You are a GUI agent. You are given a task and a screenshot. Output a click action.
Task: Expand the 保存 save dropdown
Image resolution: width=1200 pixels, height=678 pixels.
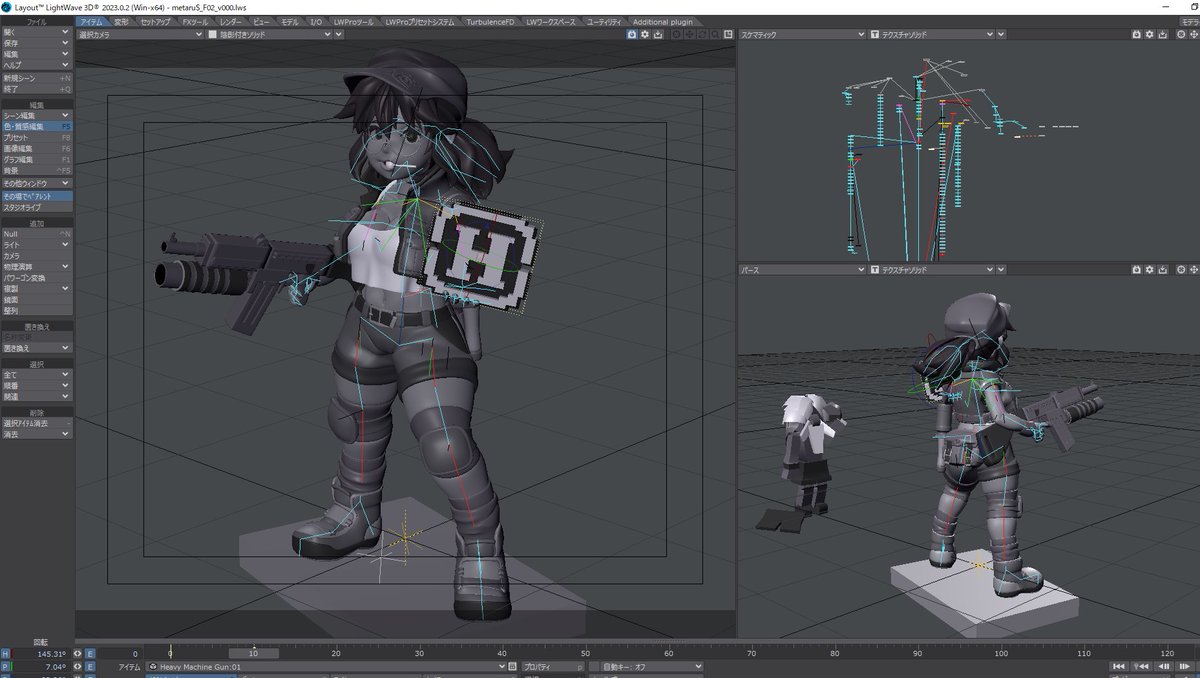pyautogui.click(x=36, y=43)
